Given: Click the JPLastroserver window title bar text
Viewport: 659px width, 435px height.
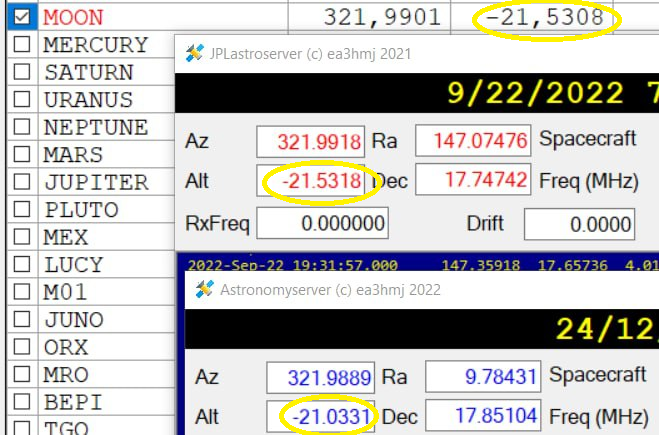Looking at the screenshot, I should point(311,54).
